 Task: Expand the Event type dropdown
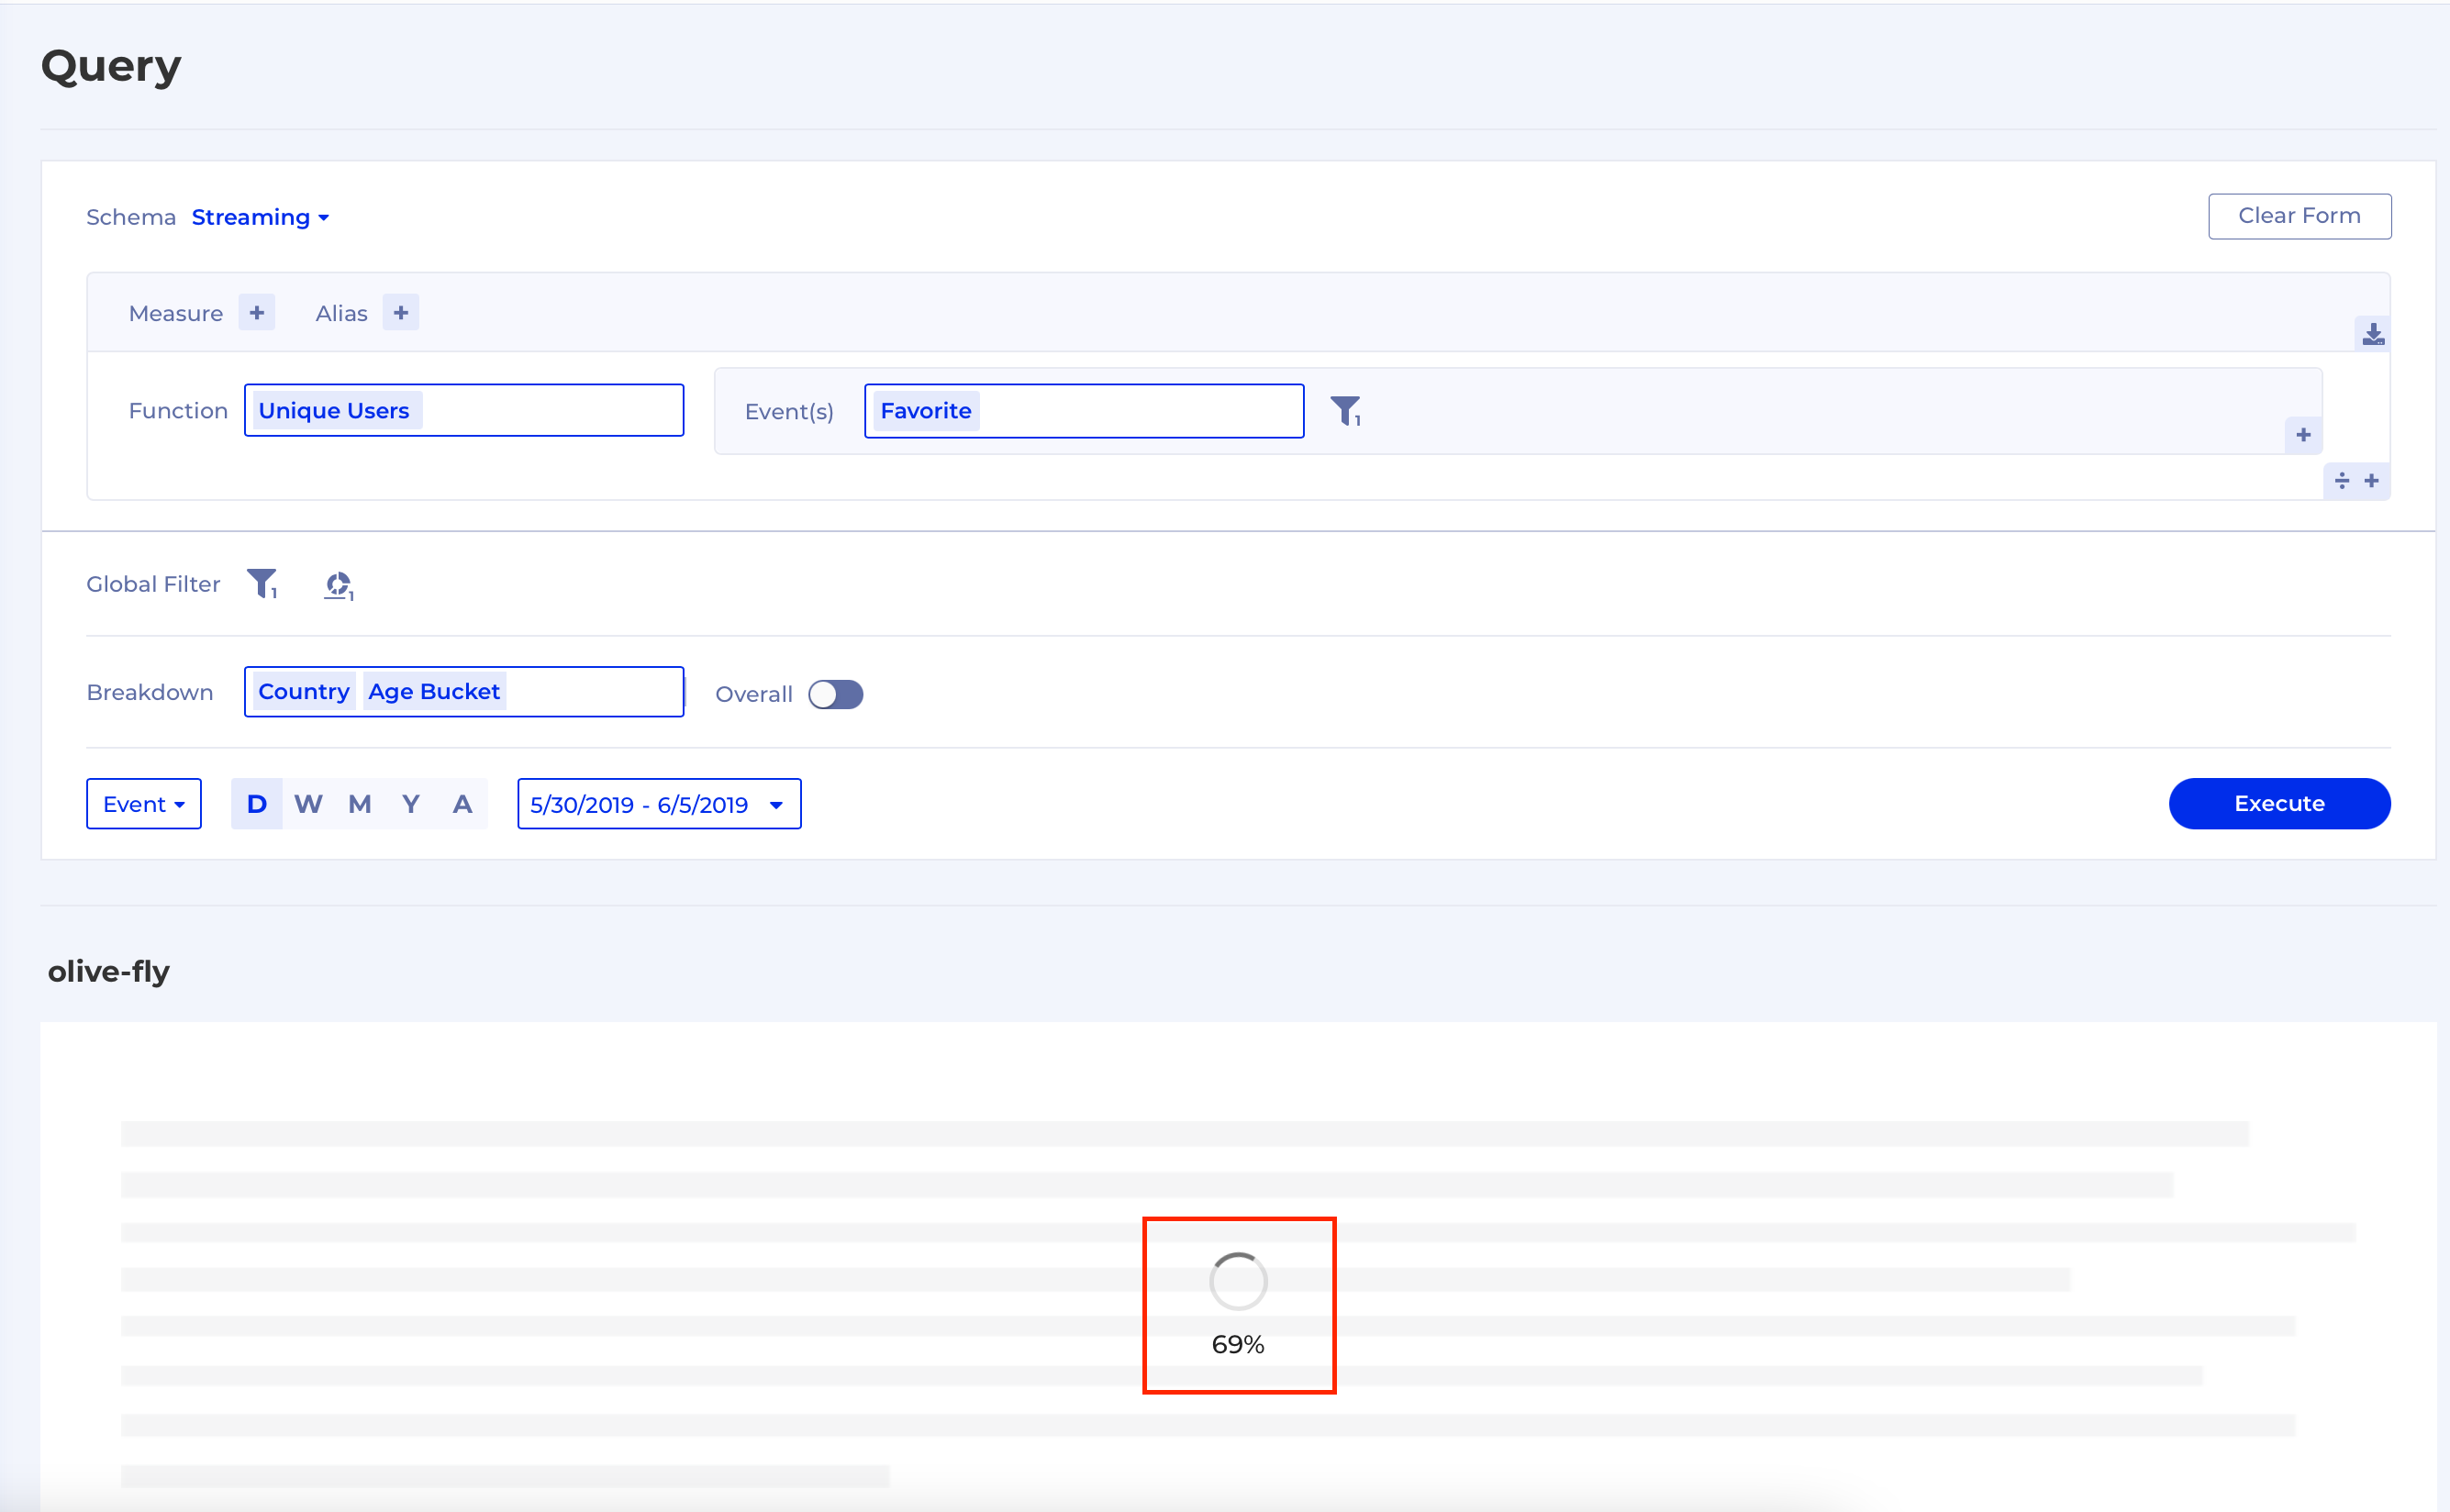click(144, 804)
